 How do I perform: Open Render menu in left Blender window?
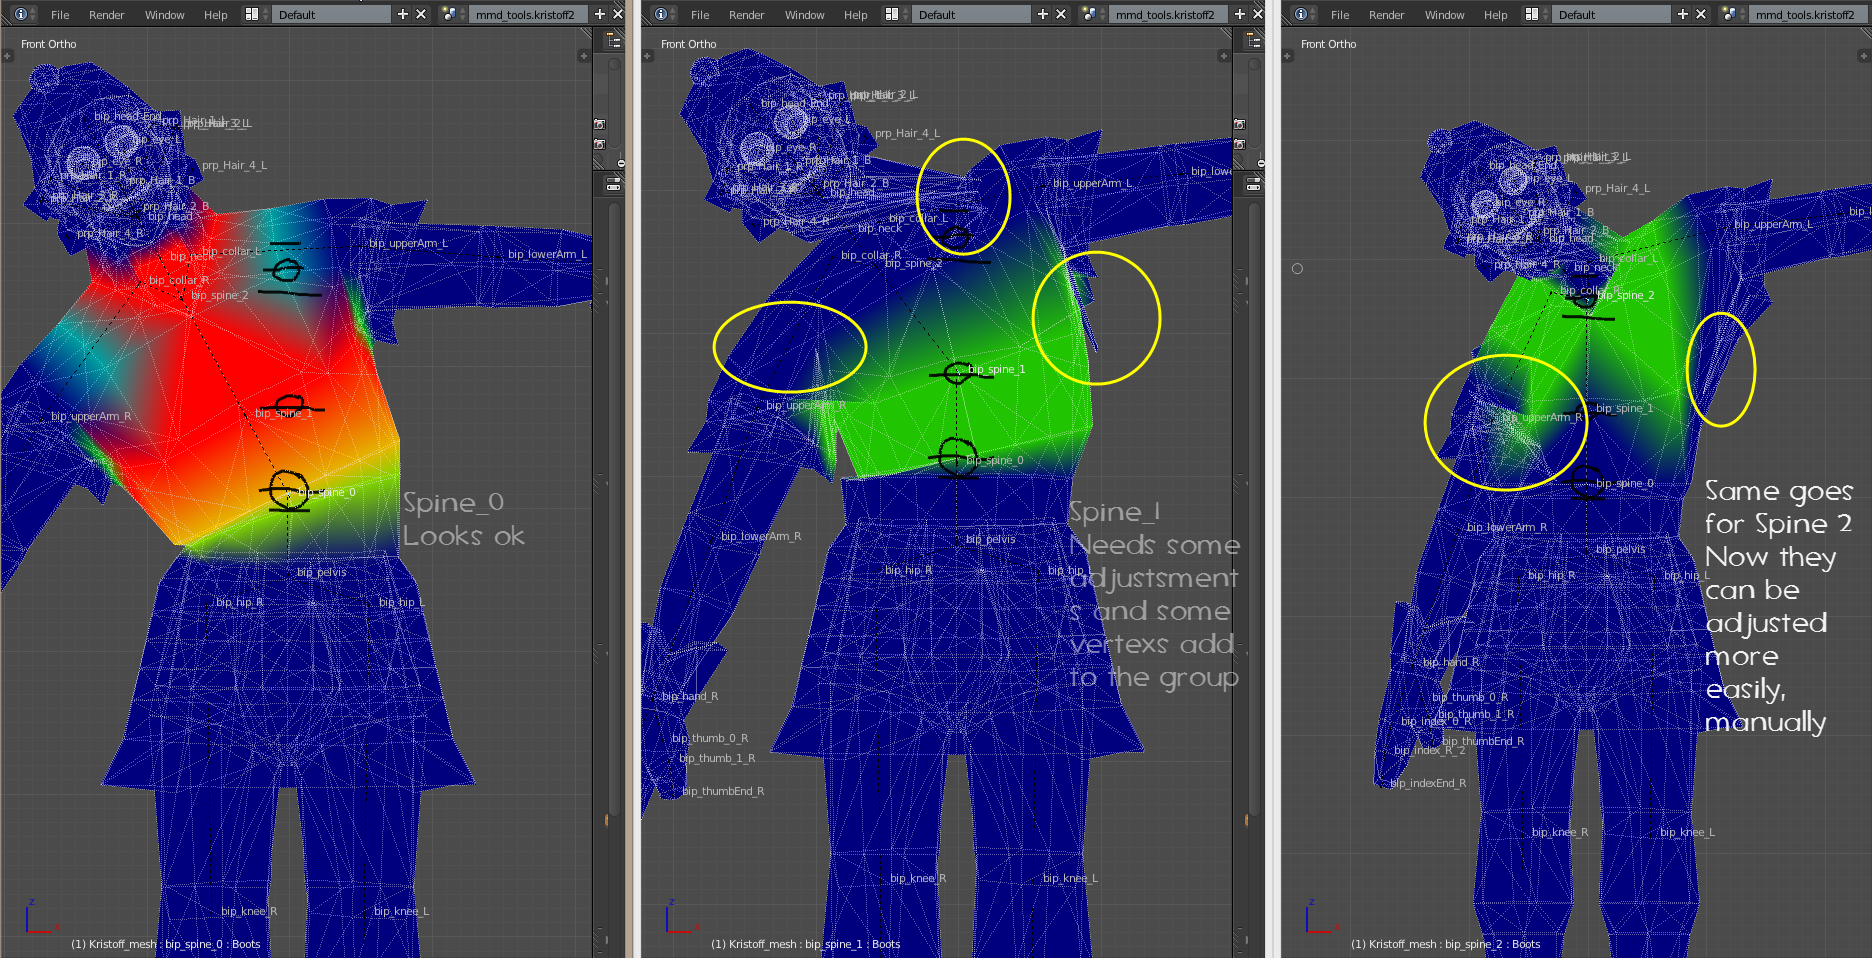107,15
